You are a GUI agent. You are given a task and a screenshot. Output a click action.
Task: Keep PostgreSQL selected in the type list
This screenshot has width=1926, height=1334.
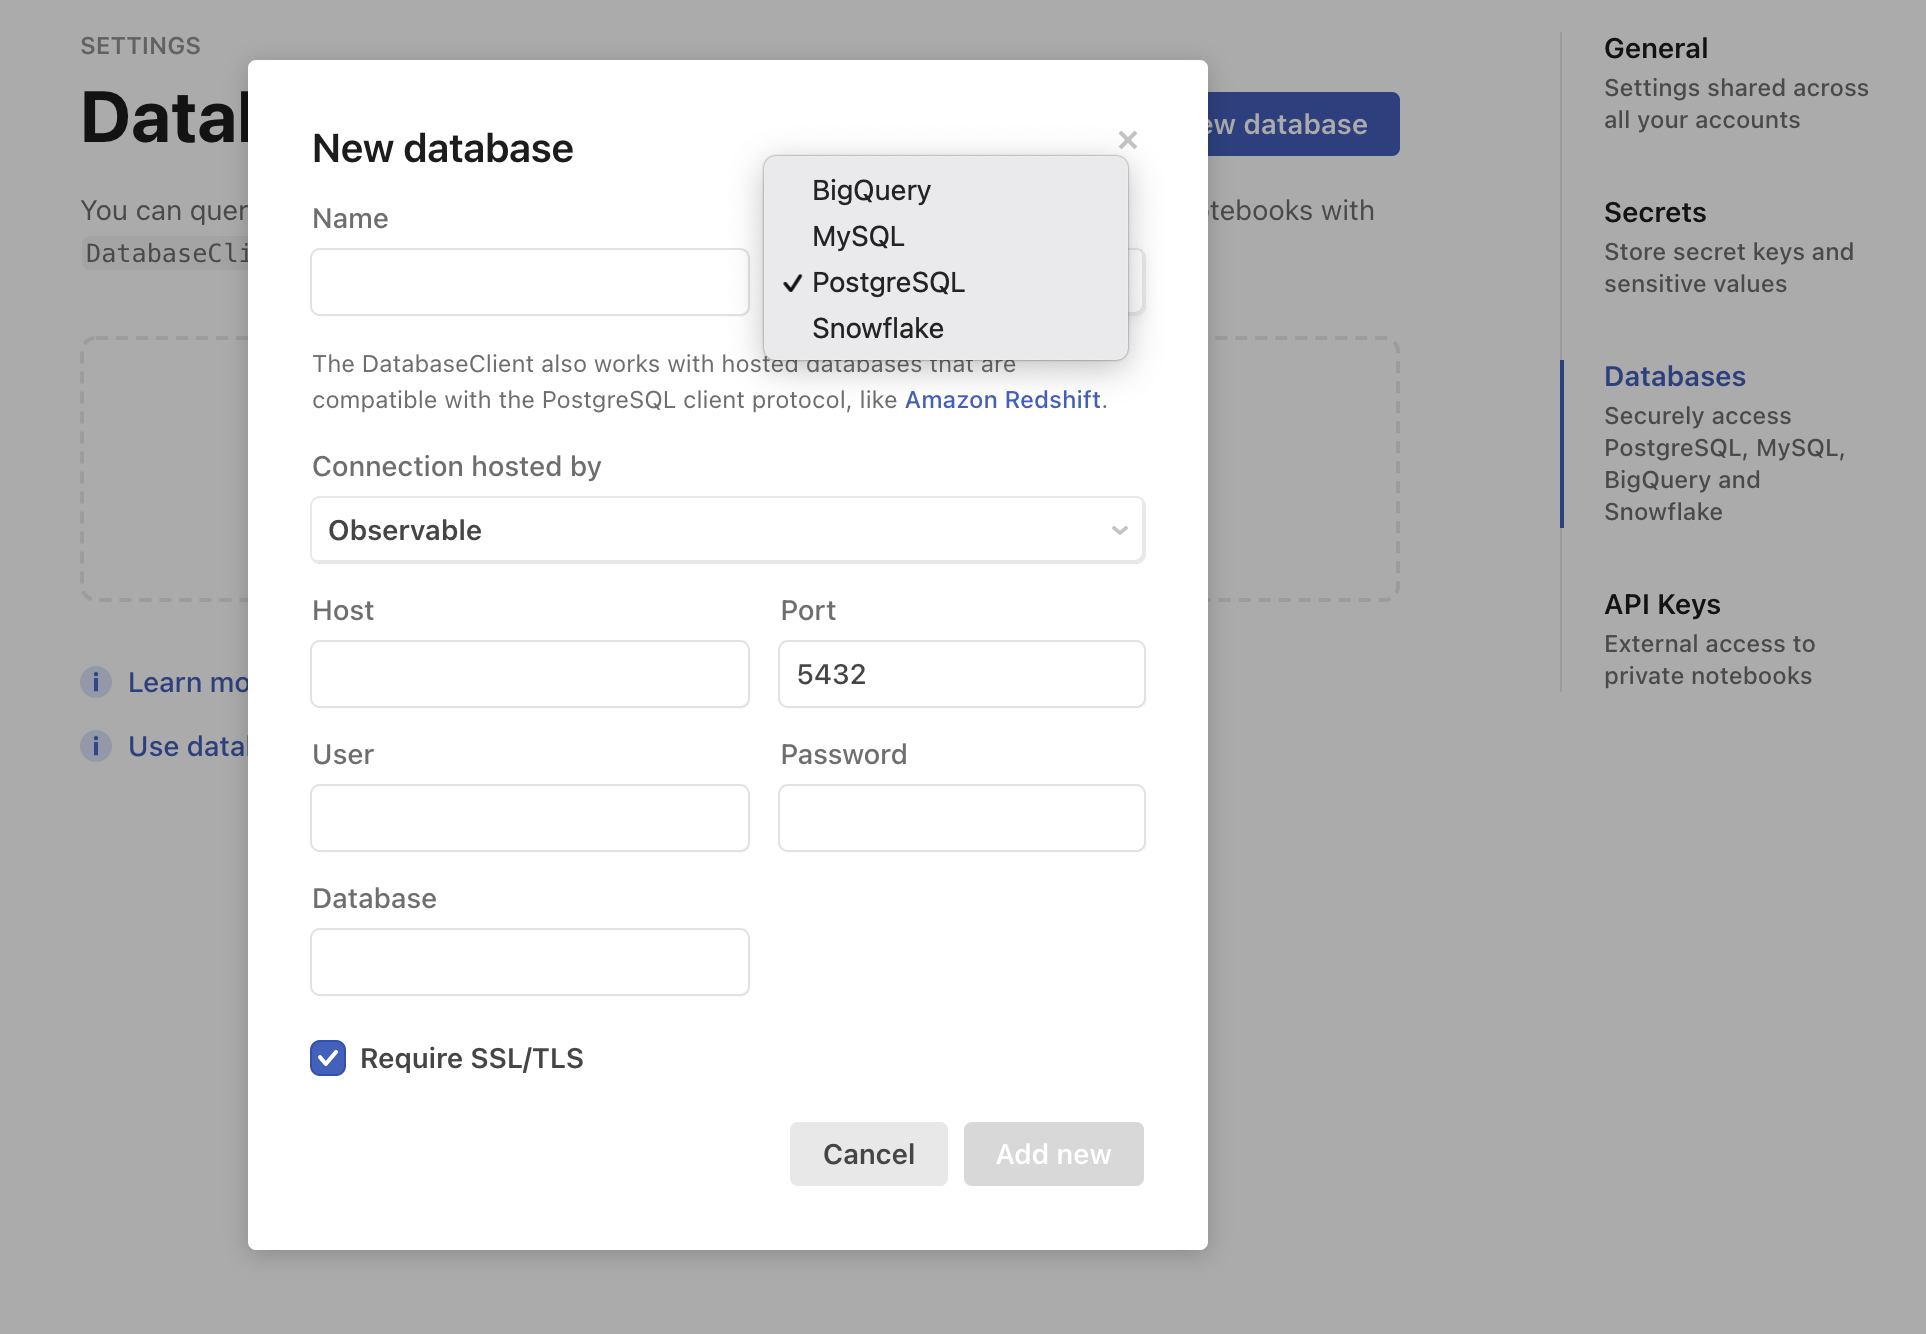[888, 282]
